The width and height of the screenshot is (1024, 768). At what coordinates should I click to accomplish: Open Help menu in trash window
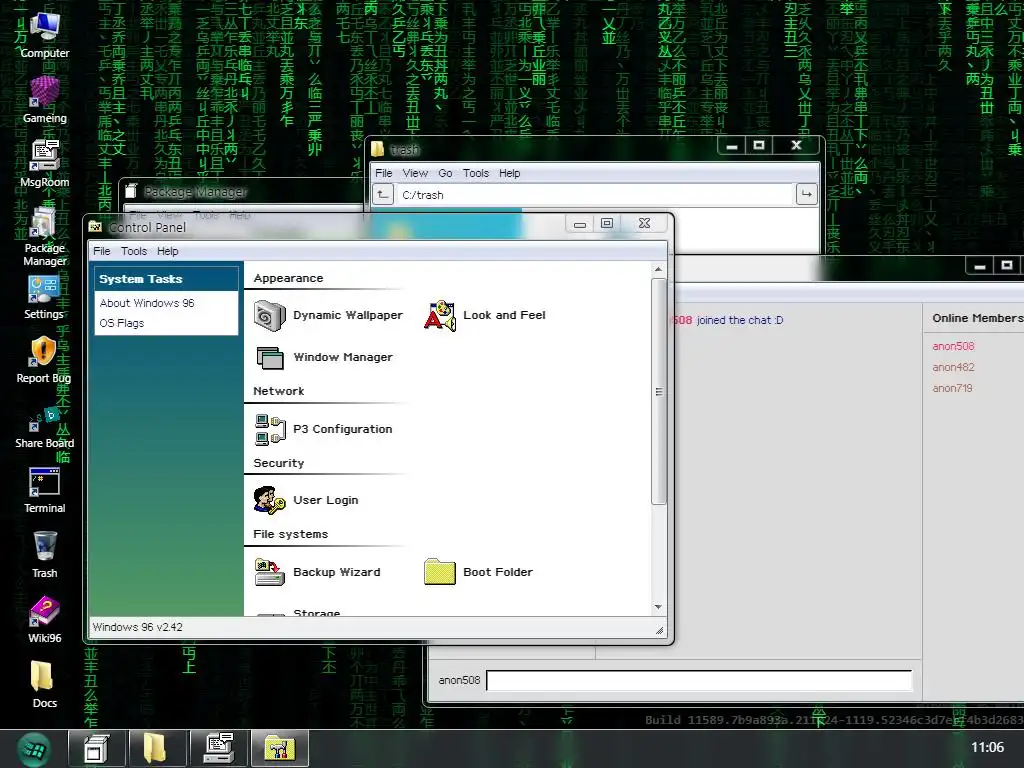pos(510,173)
